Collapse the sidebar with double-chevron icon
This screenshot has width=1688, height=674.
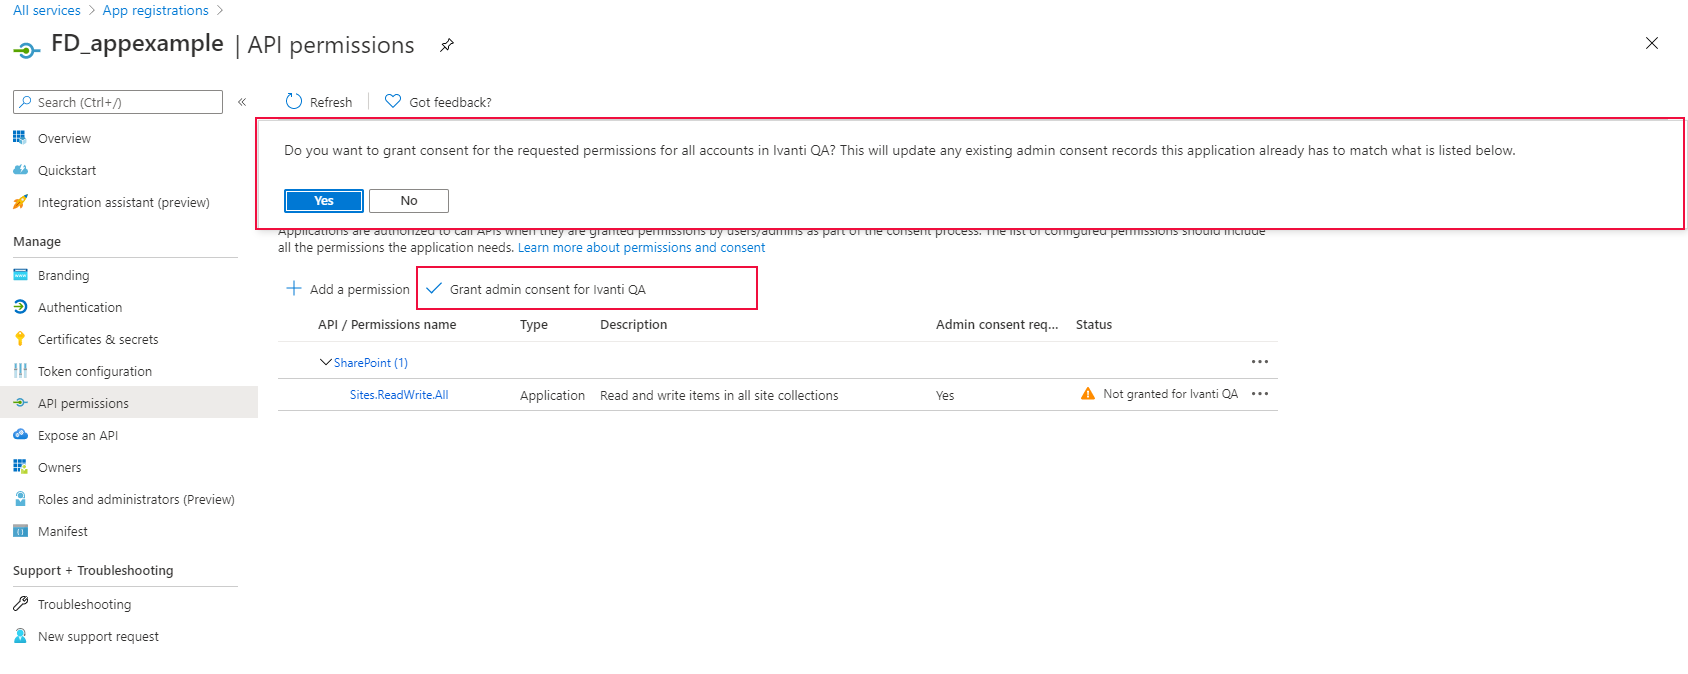(242, 102)
